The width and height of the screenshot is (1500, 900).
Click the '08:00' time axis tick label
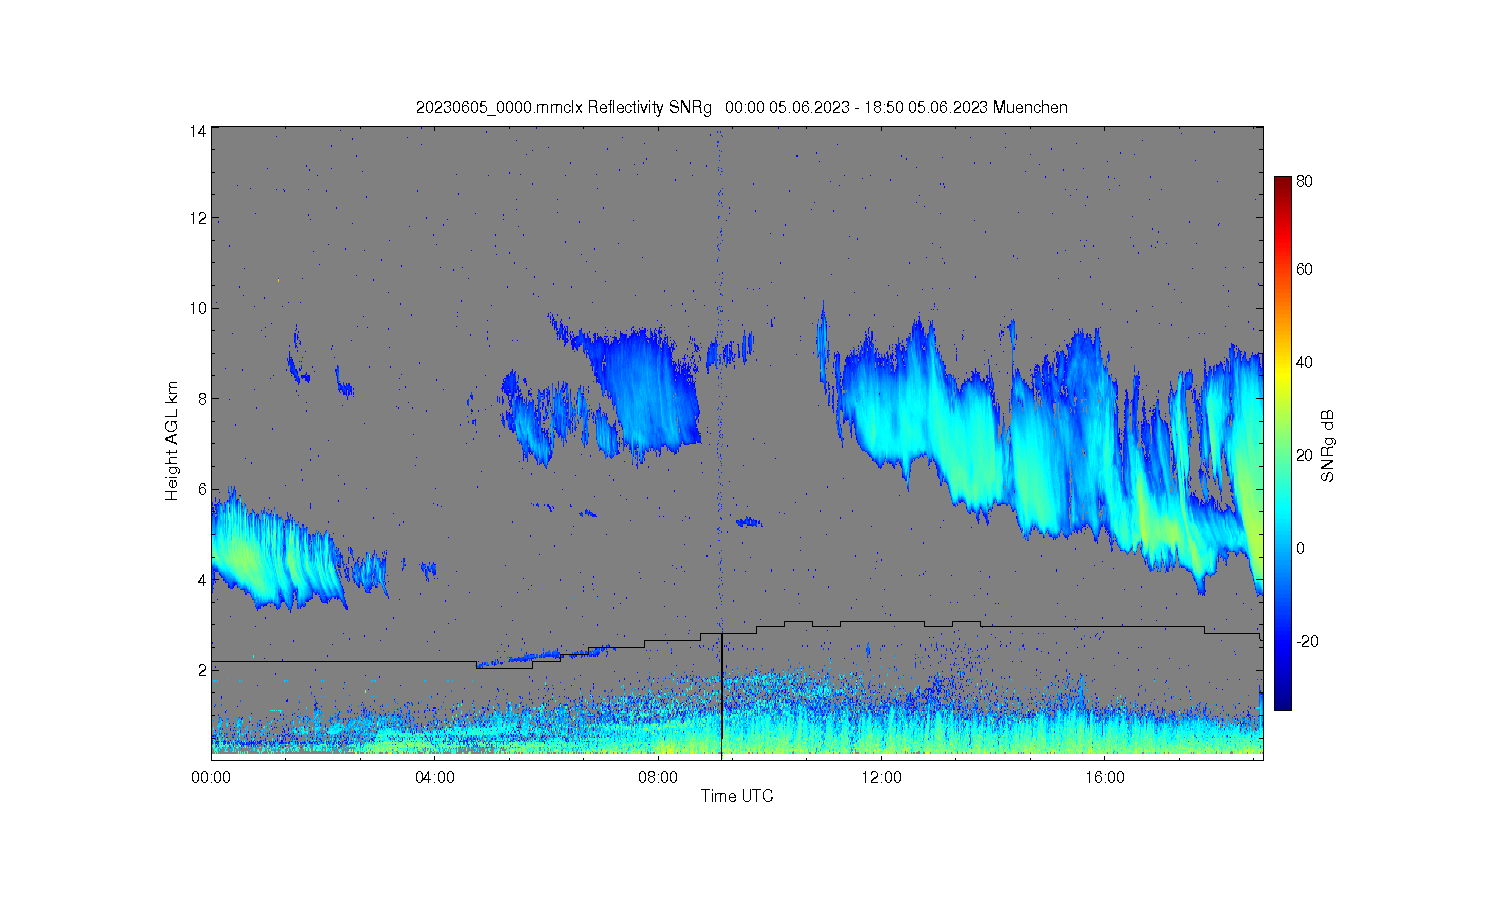coord(658,777)
